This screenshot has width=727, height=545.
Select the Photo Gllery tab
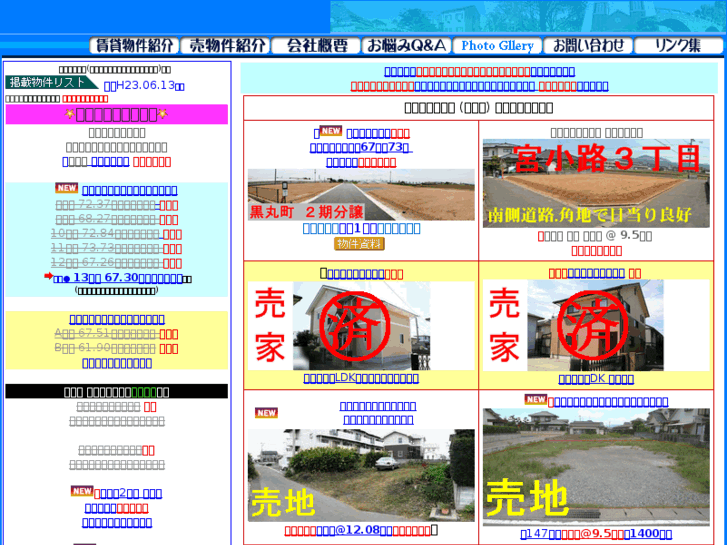(x=497, y=45)
